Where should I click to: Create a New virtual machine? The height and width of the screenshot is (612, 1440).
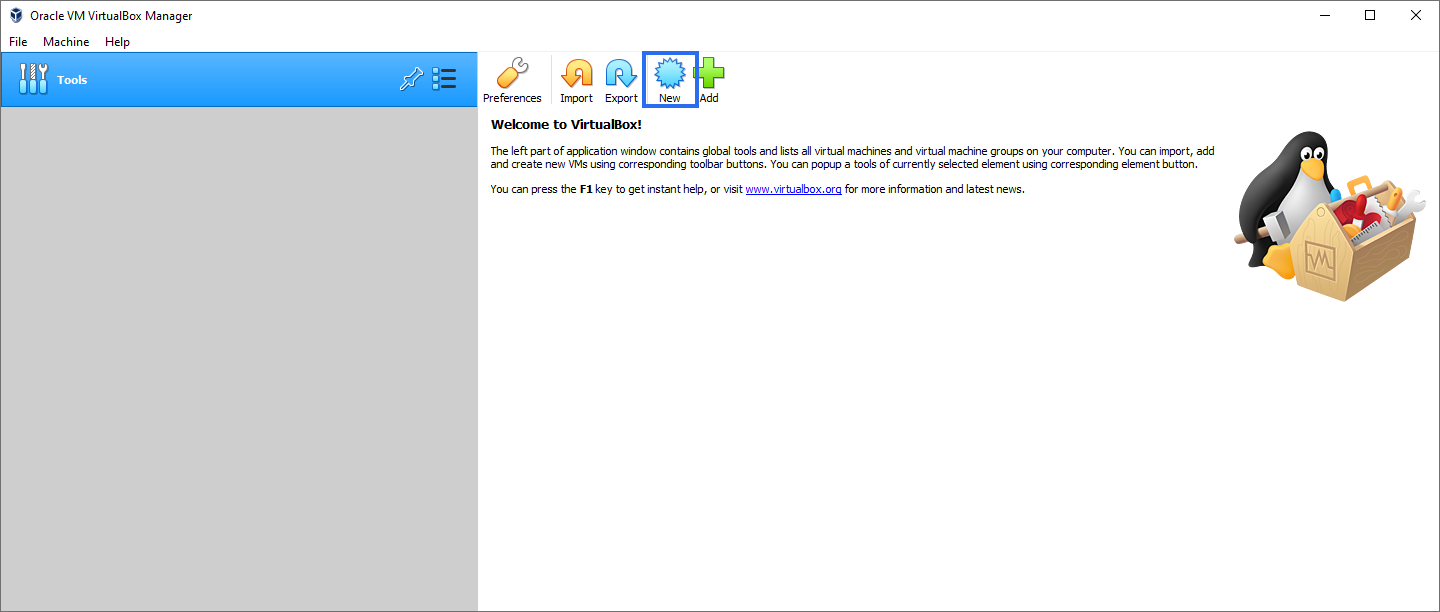click(669, 80)
